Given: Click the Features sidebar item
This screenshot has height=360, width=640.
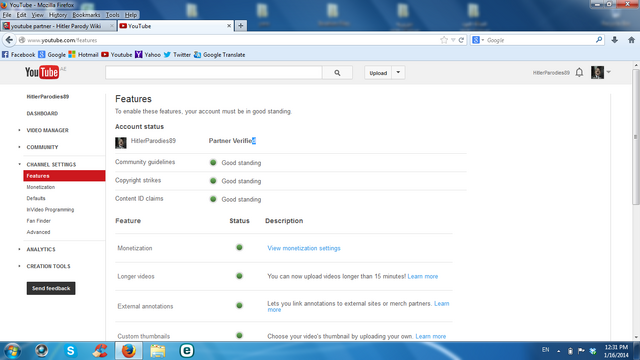Looking at the screenshot, I should pos(64,176).
